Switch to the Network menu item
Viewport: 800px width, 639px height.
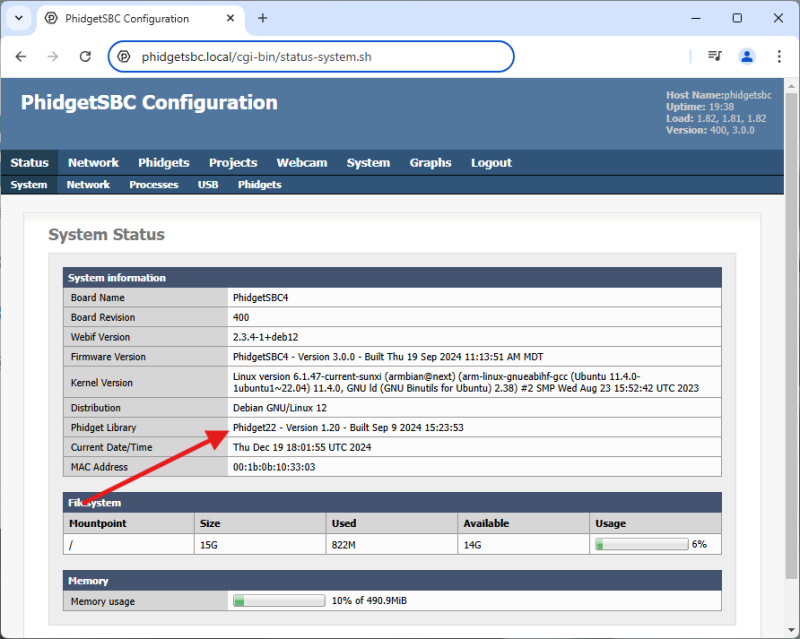[x=93, y=162]
